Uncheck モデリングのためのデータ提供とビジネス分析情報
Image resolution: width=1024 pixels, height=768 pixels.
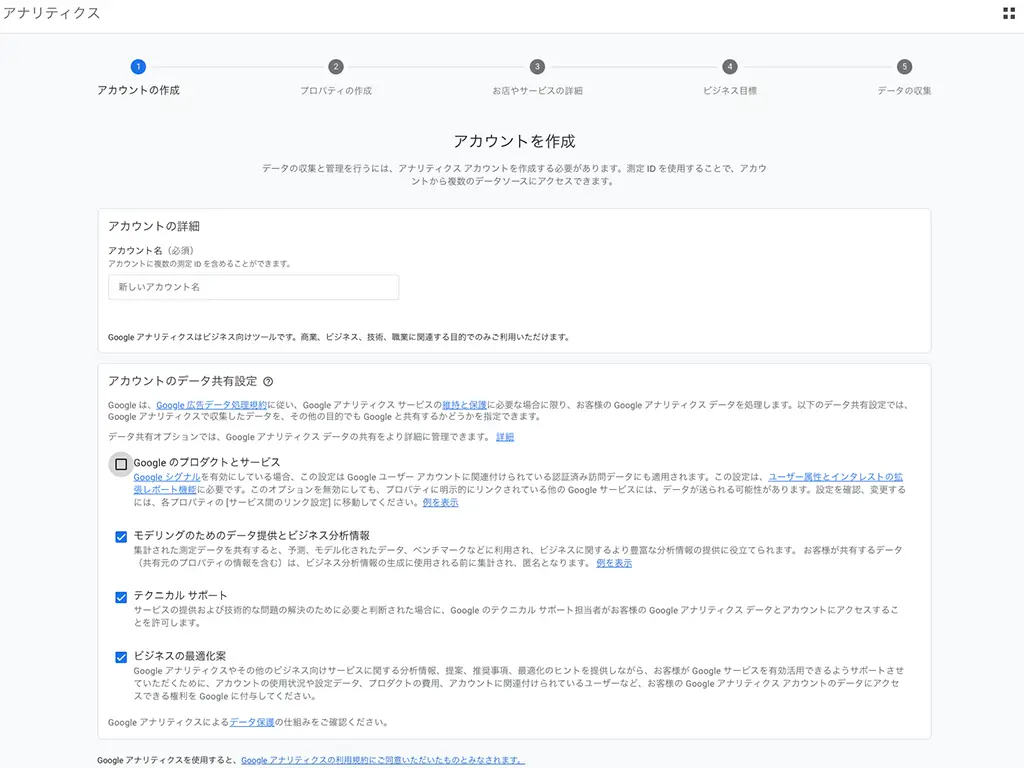121,537
